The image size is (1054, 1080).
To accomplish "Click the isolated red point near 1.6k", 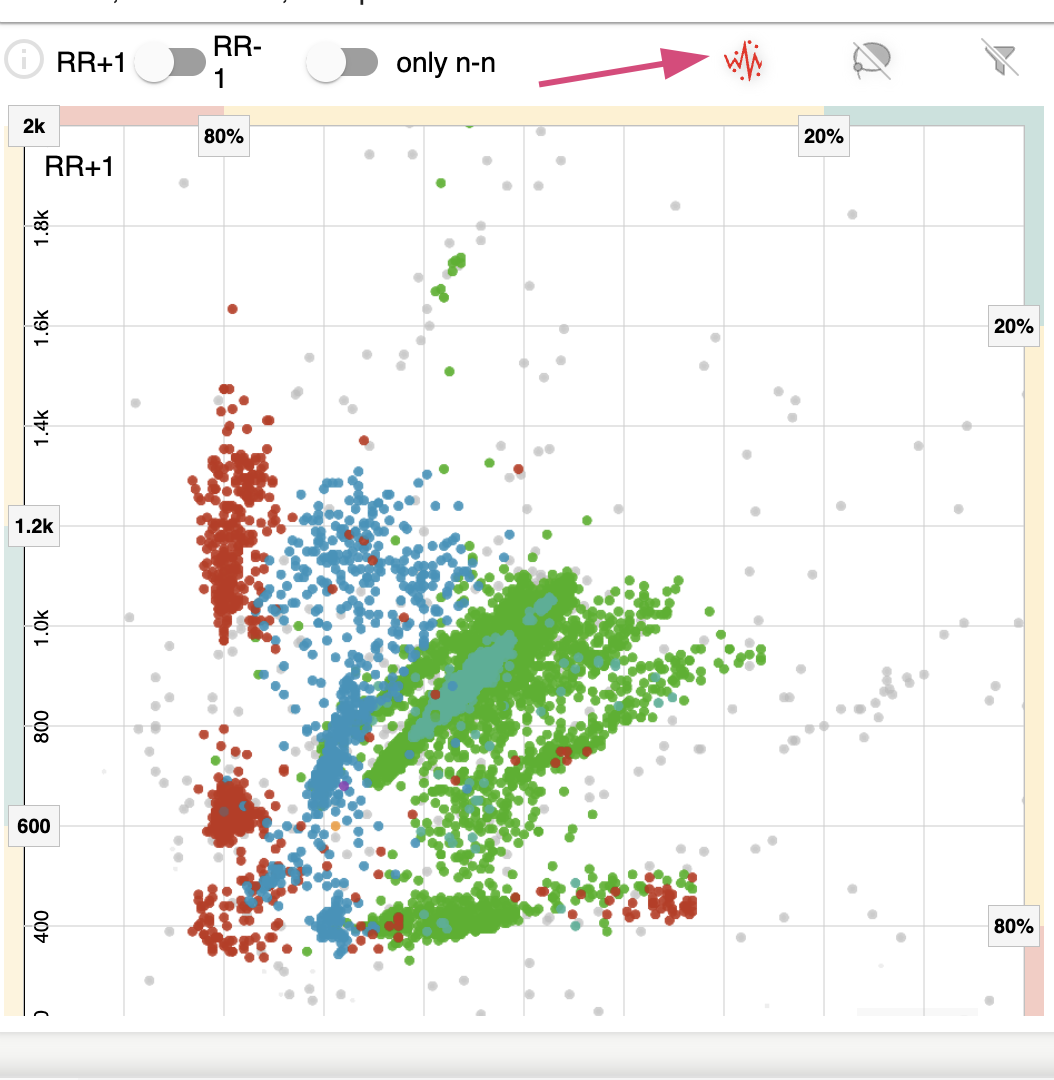I will click(x=232, y=309).
